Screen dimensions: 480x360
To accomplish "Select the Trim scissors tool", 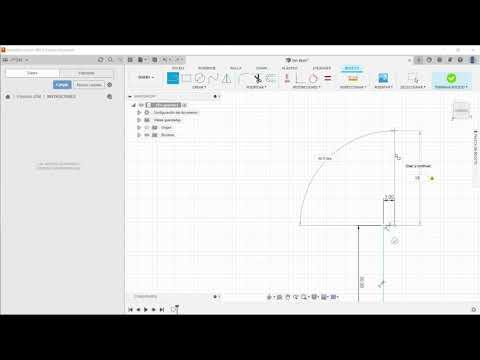I will [x=258, y=79].
